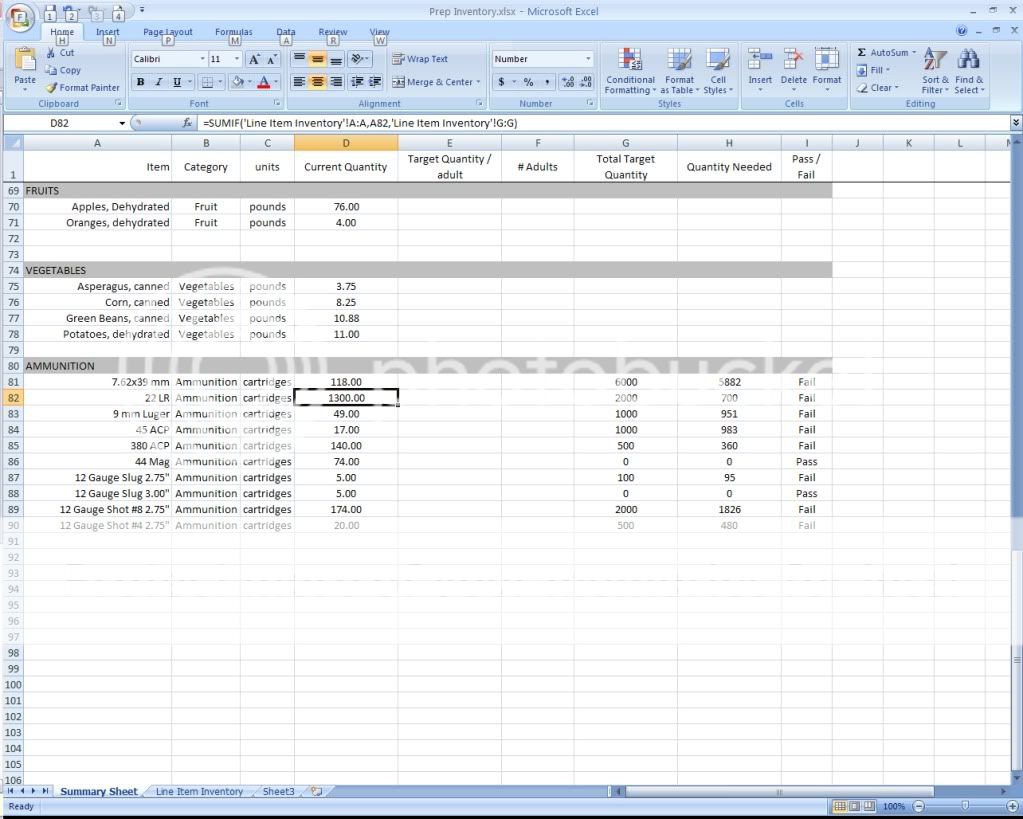The image size is (1023, 819).
Task: Click the Copy command
Action: click(x=63, y=70)
